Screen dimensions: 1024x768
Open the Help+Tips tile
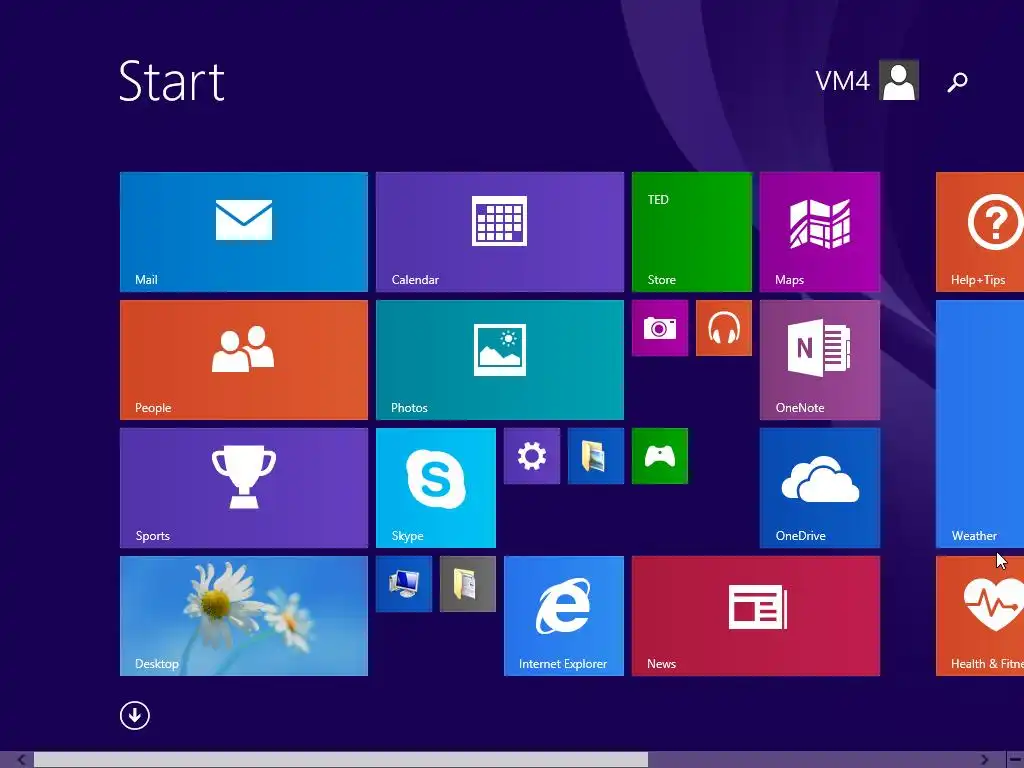(980, 232)
